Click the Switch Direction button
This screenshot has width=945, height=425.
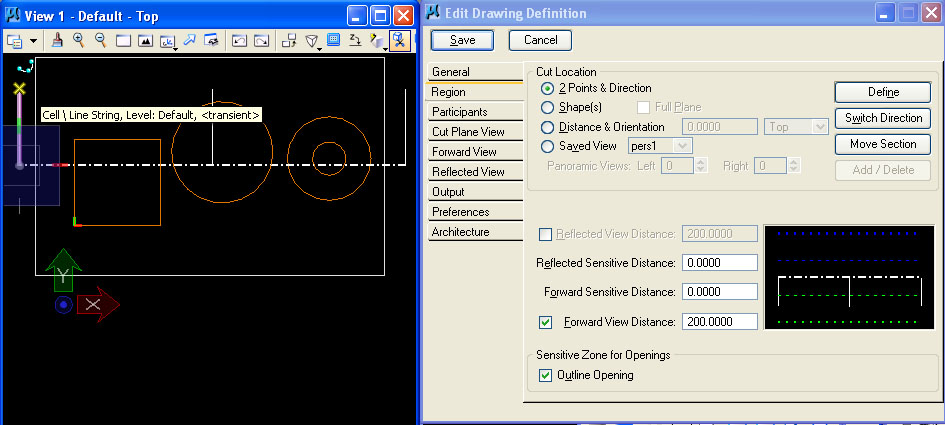coord(883,118)
